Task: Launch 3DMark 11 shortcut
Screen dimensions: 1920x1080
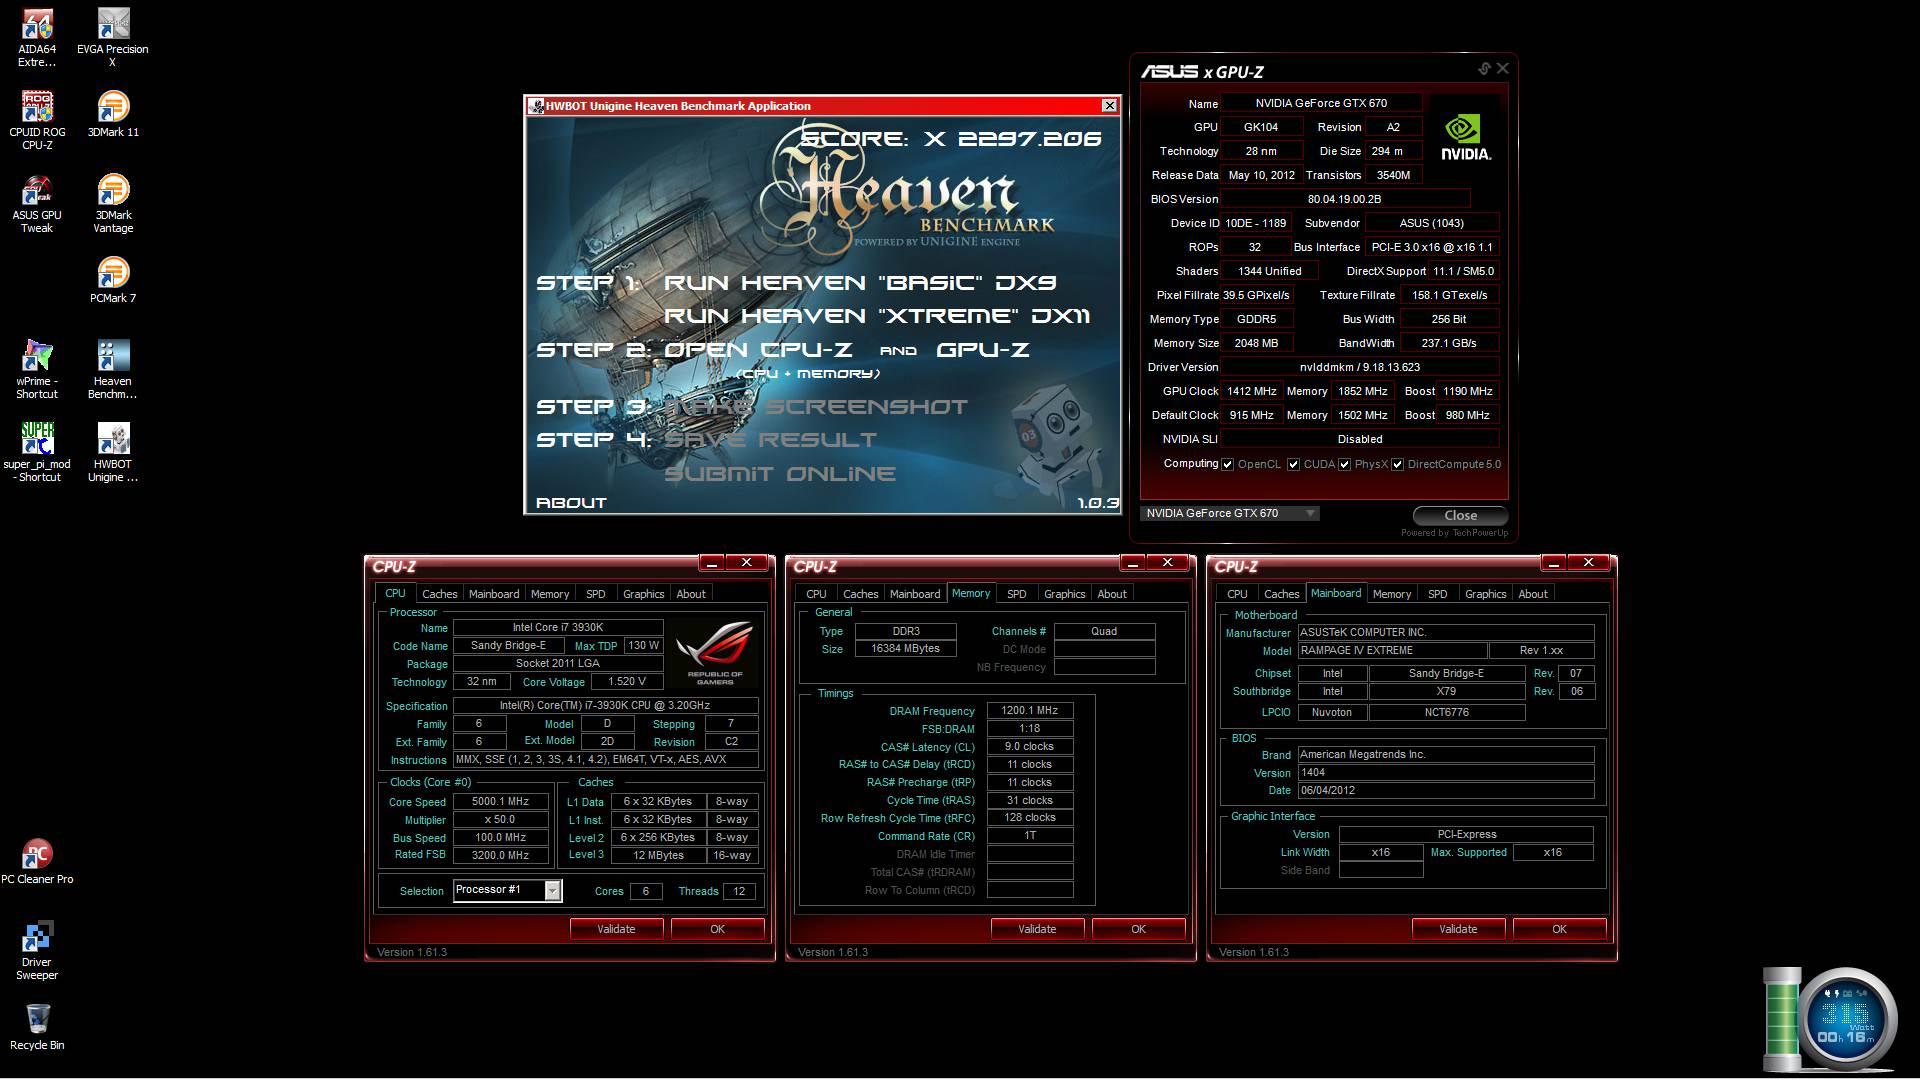Action: pyautogui.click(x=113, y=115)
